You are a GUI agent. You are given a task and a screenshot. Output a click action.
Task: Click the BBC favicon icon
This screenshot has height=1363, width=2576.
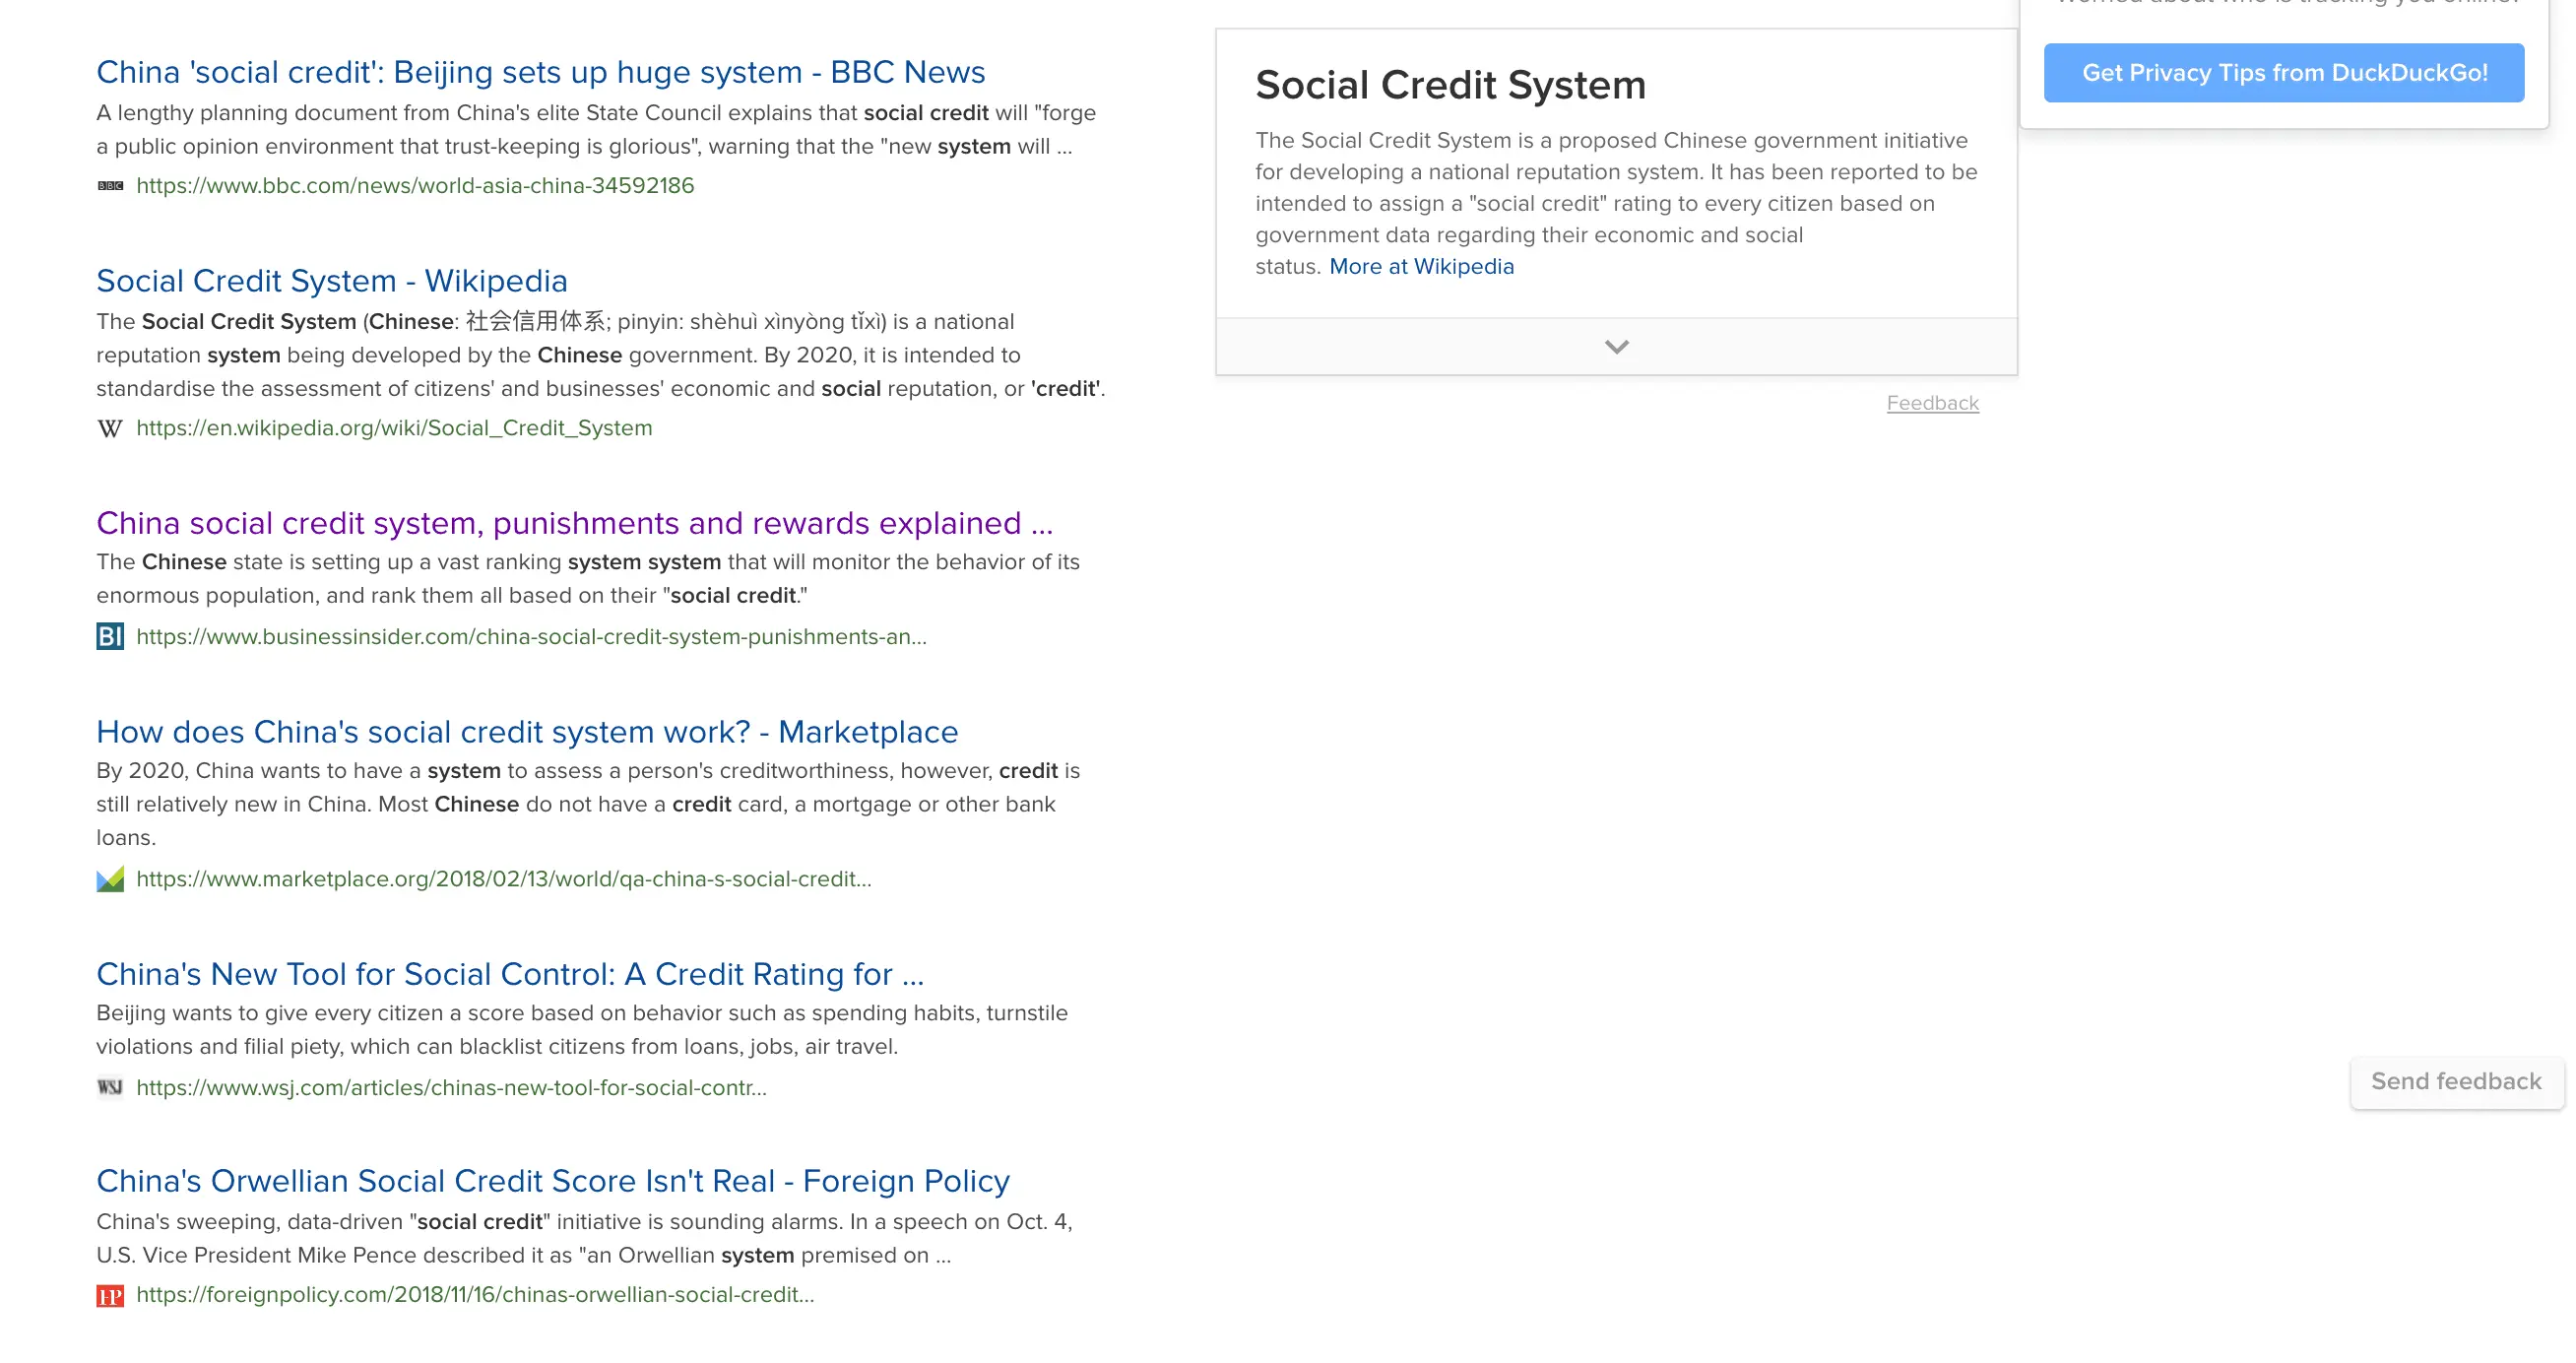(x=110, y=186)
